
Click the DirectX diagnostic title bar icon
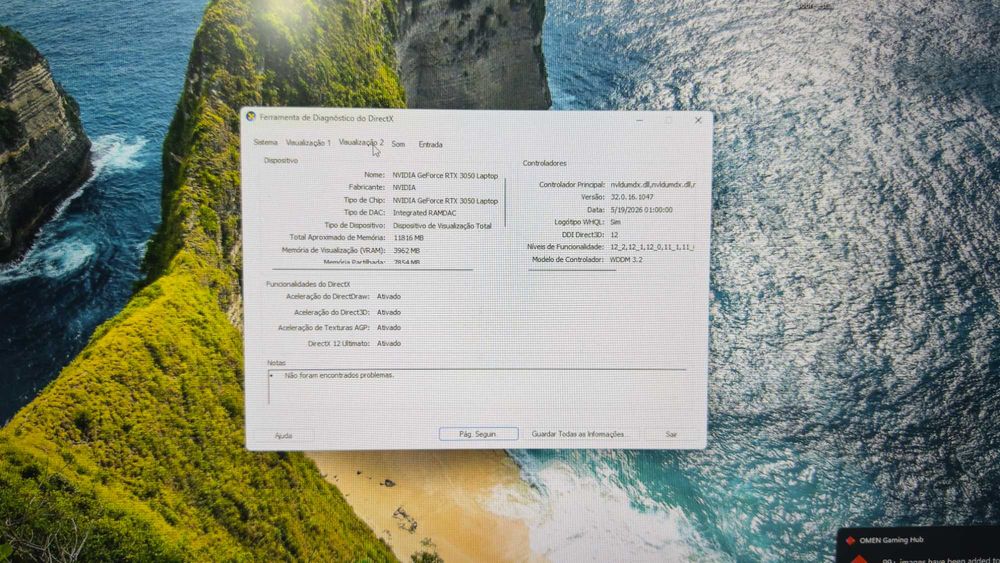251,117
